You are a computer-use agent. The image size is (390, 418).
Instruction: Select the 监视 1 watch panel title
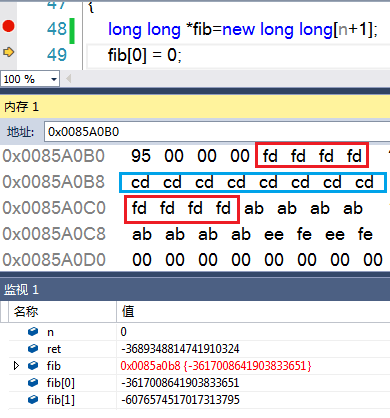(x=21, y=289)
